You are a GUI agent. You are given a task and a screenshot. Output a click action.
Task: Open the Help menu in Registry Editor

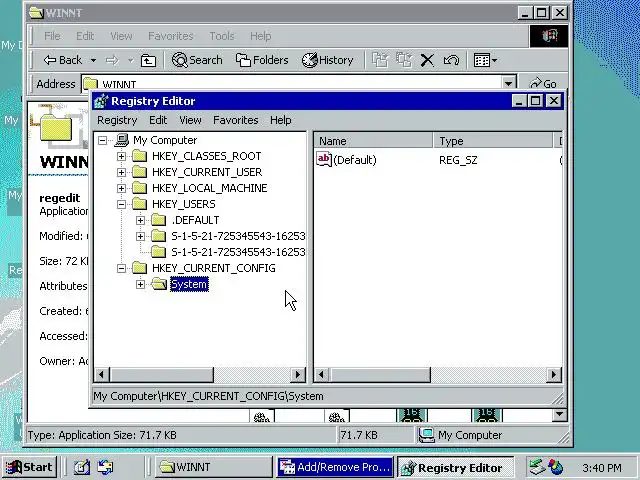(280, 120)
